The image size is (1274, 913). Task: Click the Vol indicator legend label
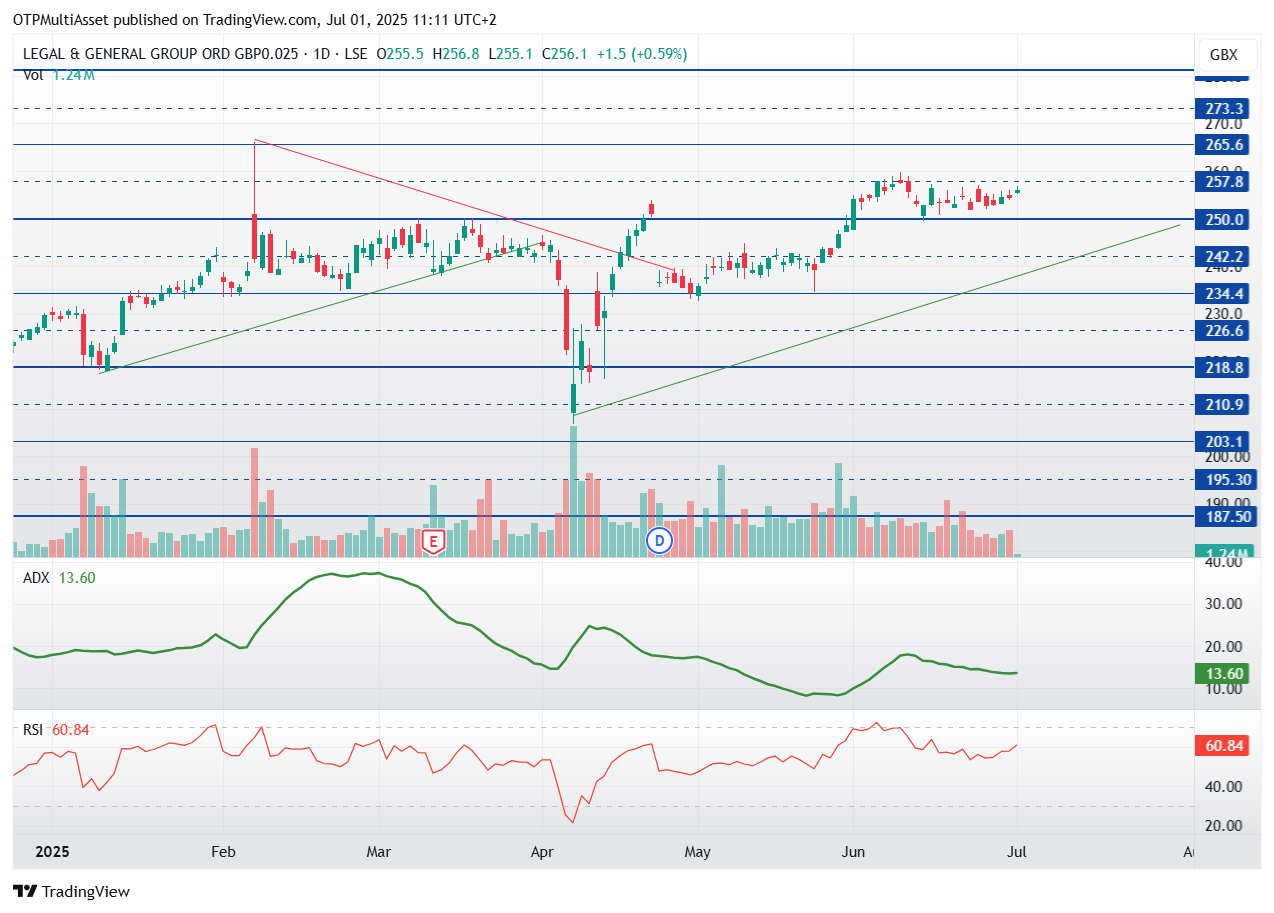(33, 74)
